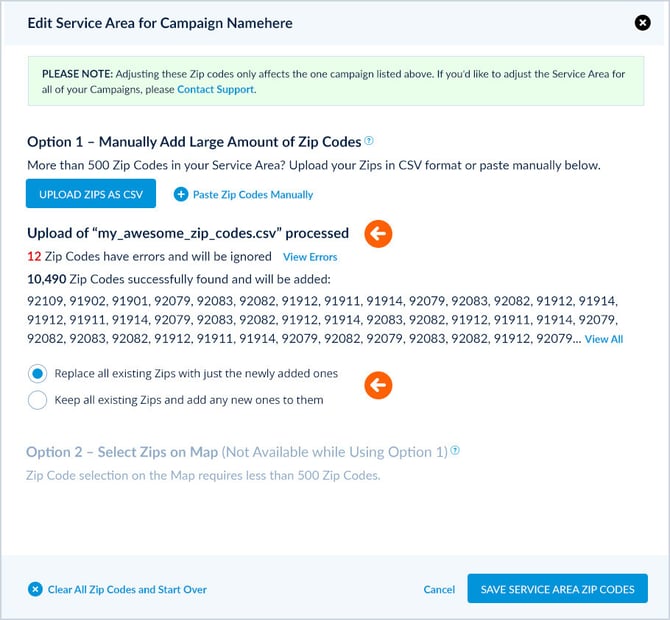Click the first zip code 92109
Viewport: 670px width, 620px height.
45,301
